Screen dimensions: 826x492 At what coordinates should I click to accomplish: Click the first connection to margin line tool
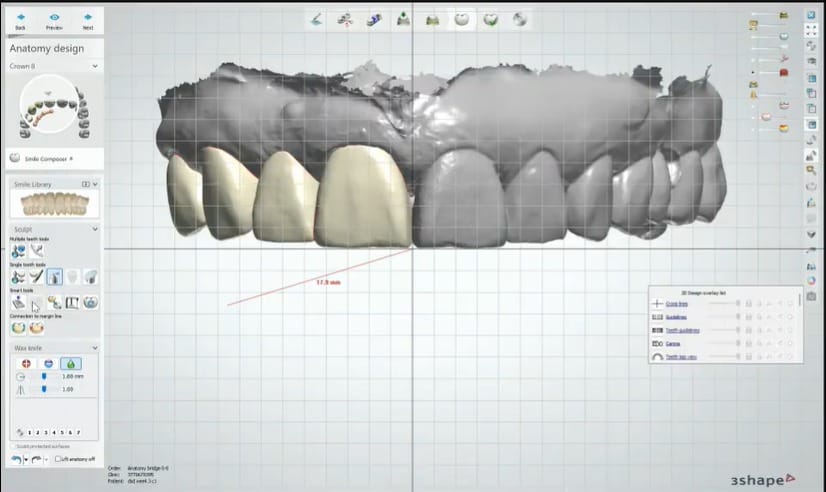click(x=18, y=327)
